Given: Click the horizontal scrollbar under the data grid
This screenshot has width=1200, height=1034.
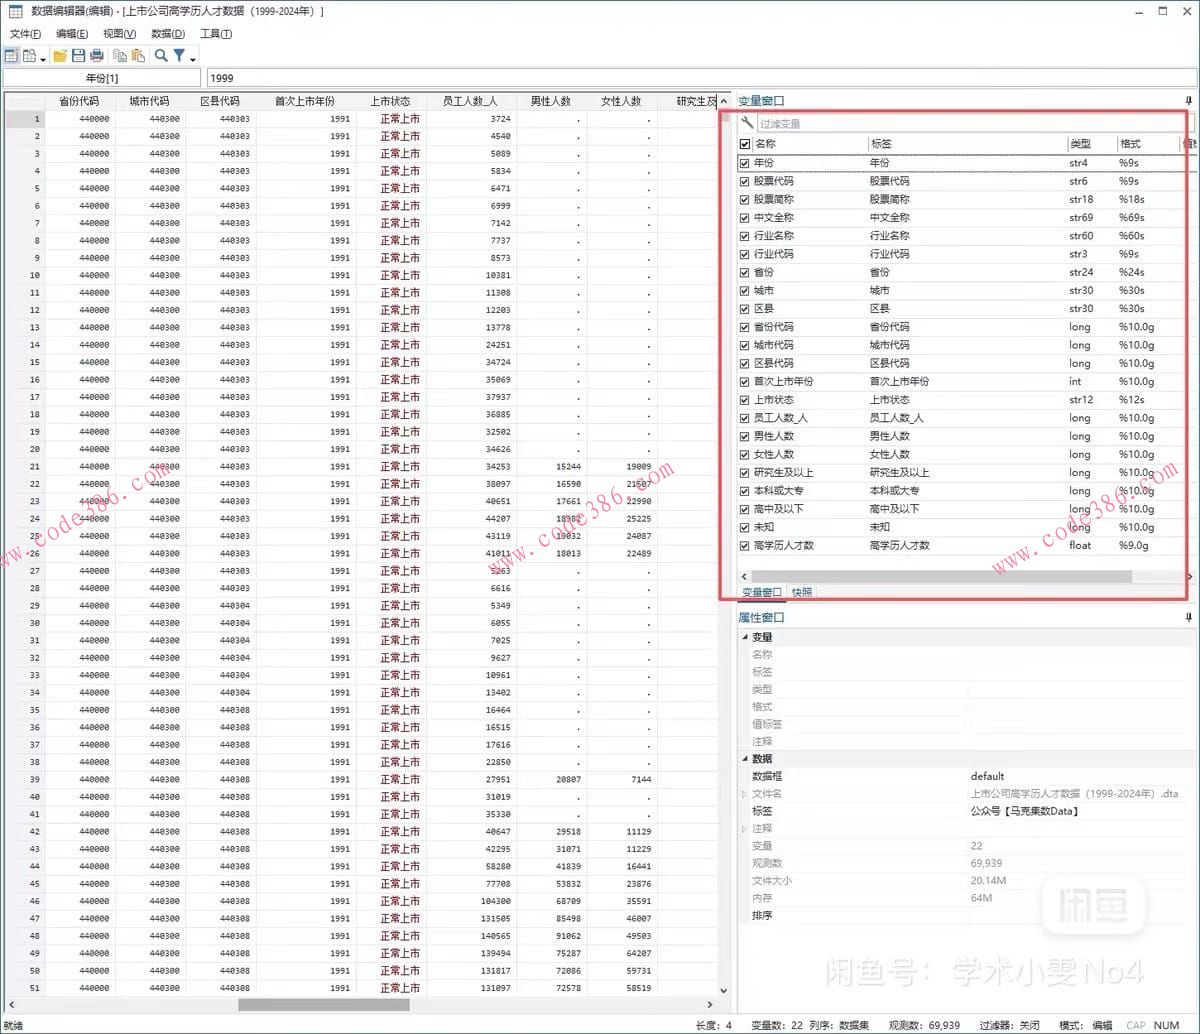Looking at the screenshot, I should (x=323, y=1004).
